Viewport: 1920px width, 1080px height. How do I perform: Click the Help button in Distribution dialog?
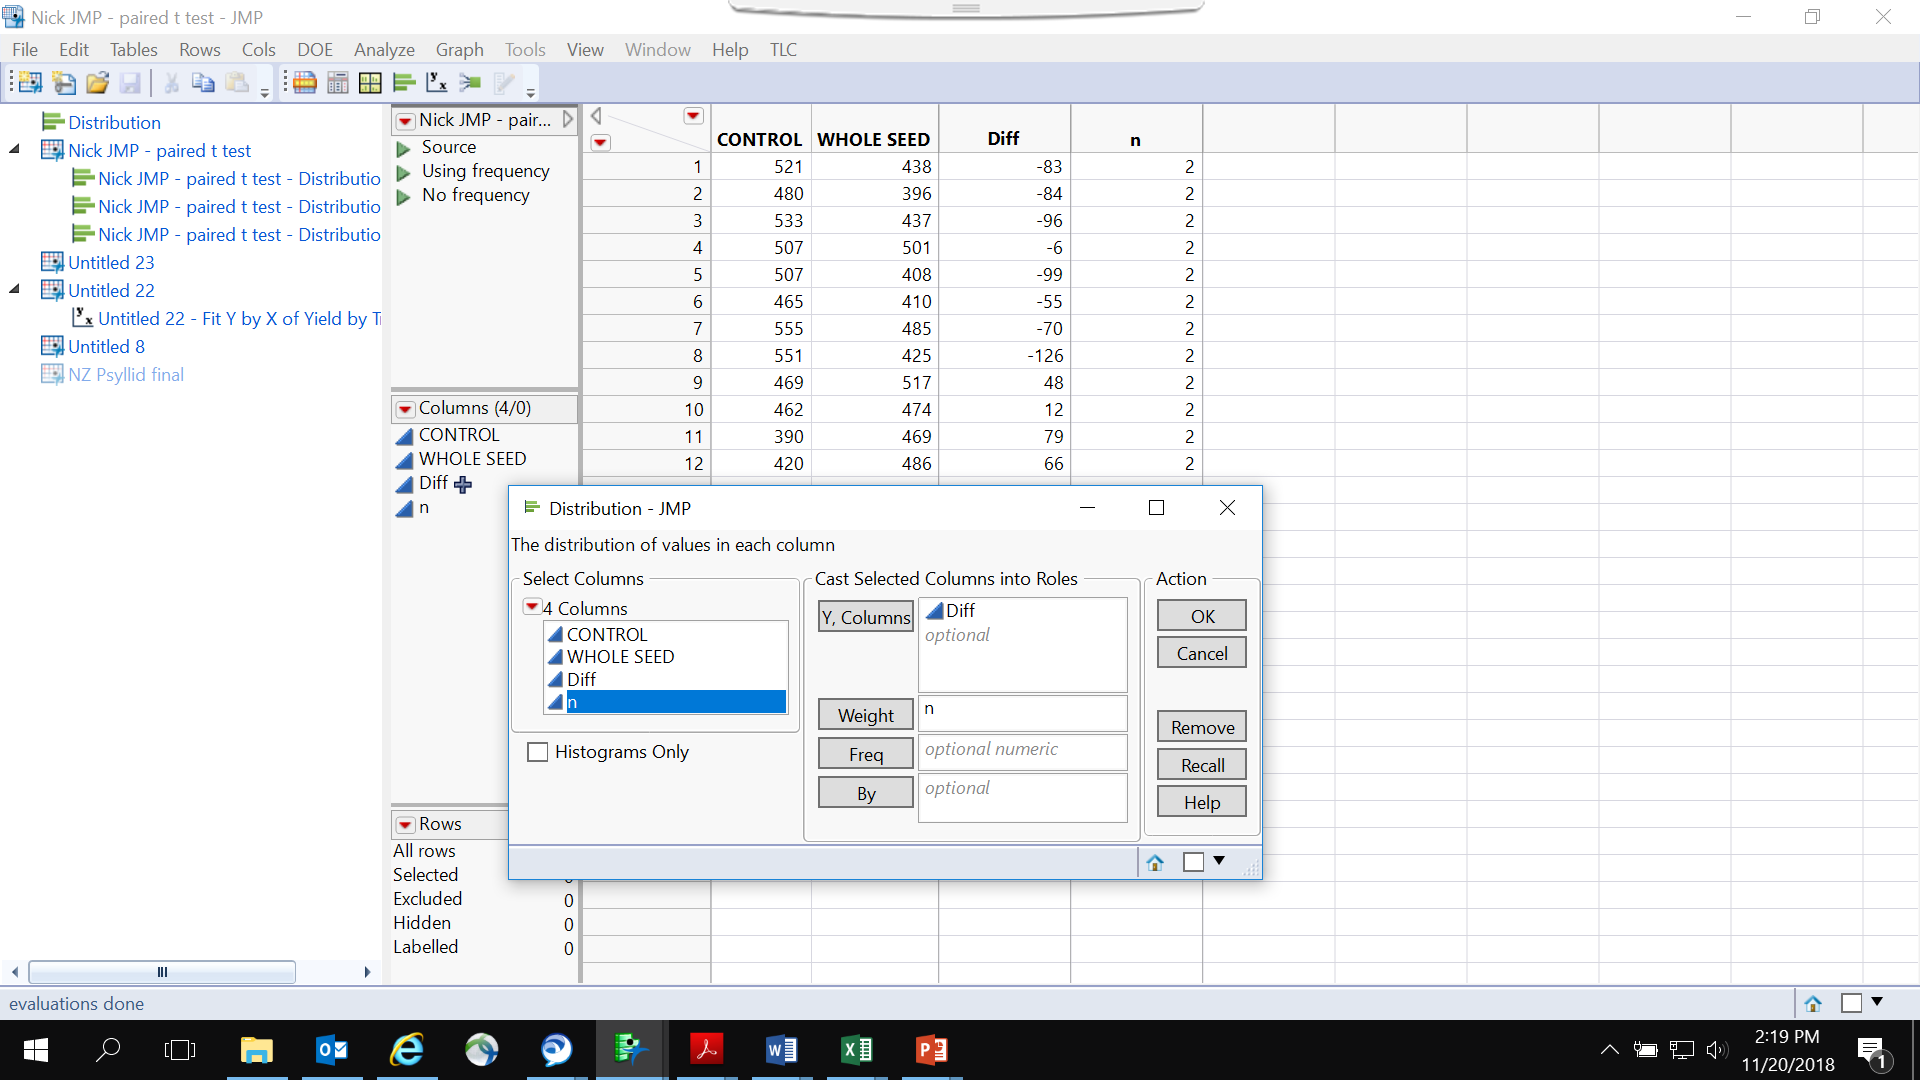1201,802
